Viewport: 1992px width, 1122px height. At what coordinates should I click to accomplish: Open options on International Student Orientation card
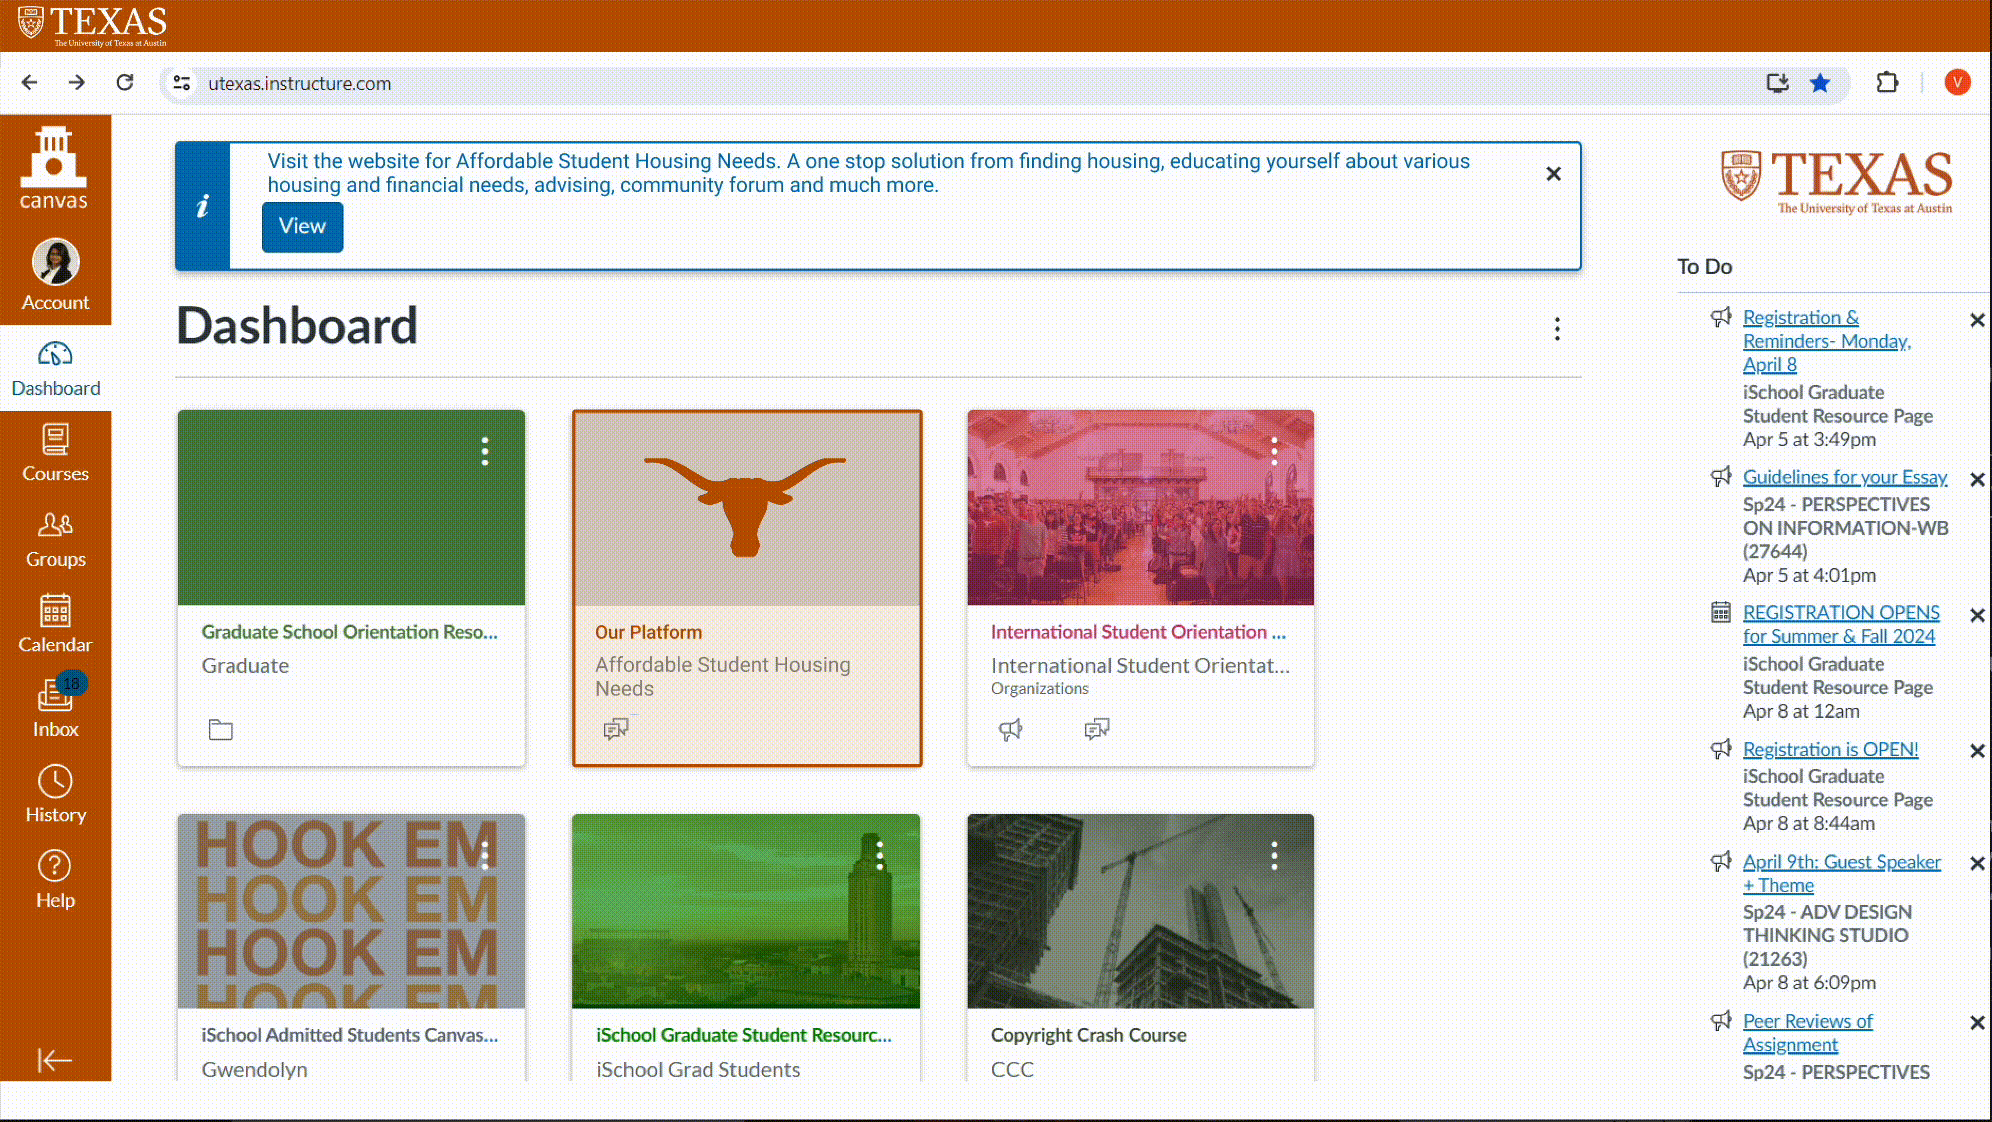click(1274, 451)
